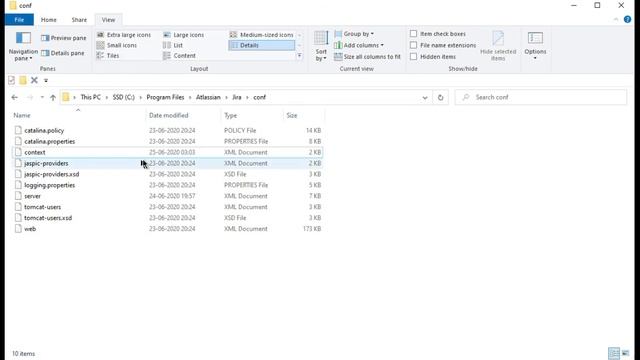Image resolution: width=640 pixels, height=360 pixels.
Task: Switch to Medium-sized icons layout
Action: tap(262, 35)
